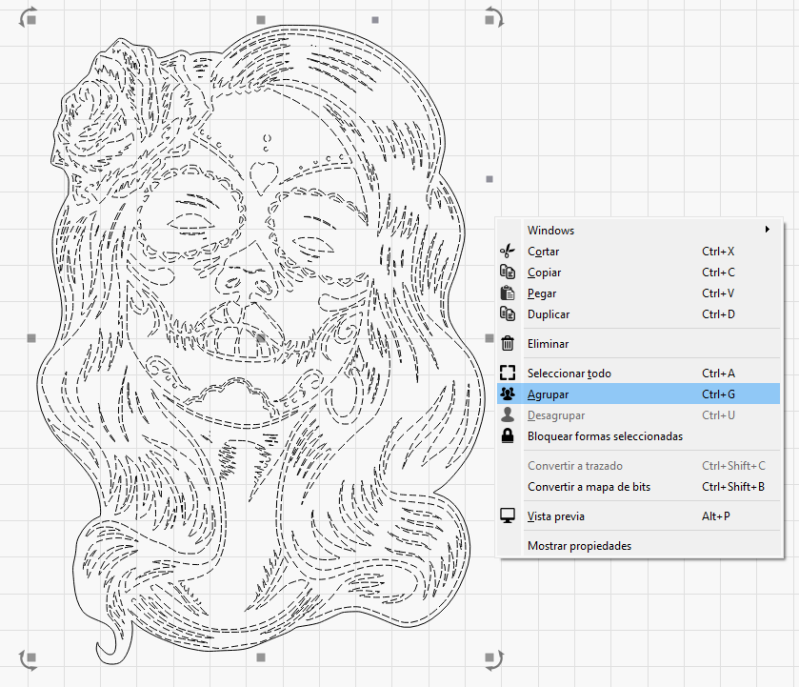The height and width of the screenshot is (687, 799).
Task: Expand the Windows submenu arrow
Action: [767, 230]
